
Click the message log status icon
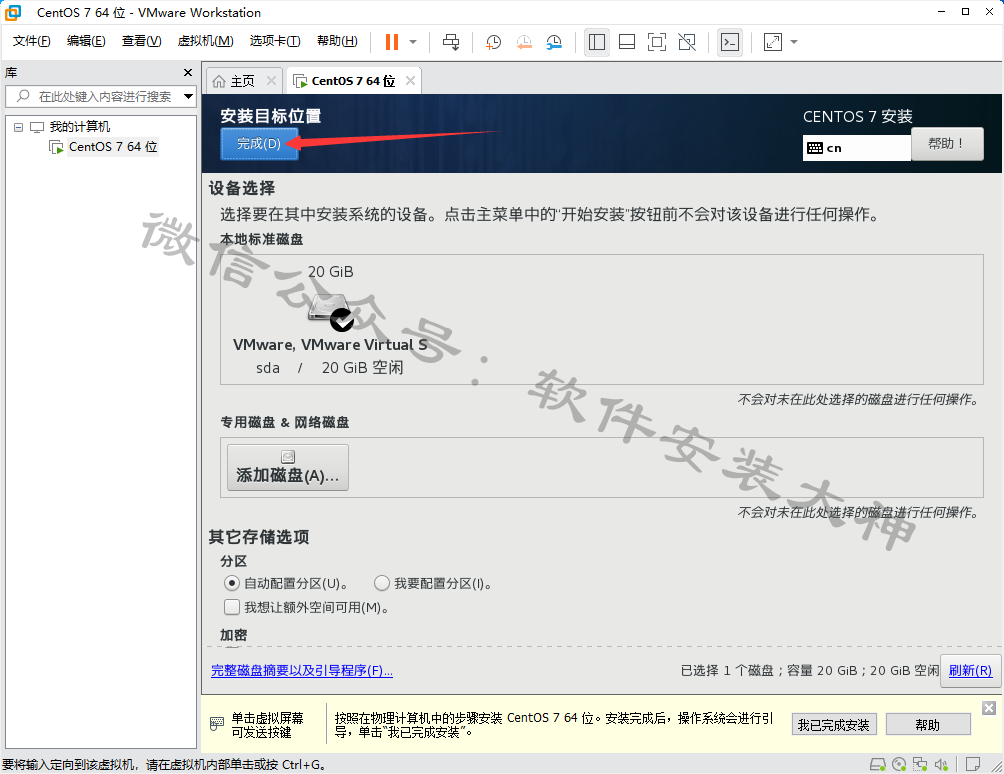[x=973, y=764]
